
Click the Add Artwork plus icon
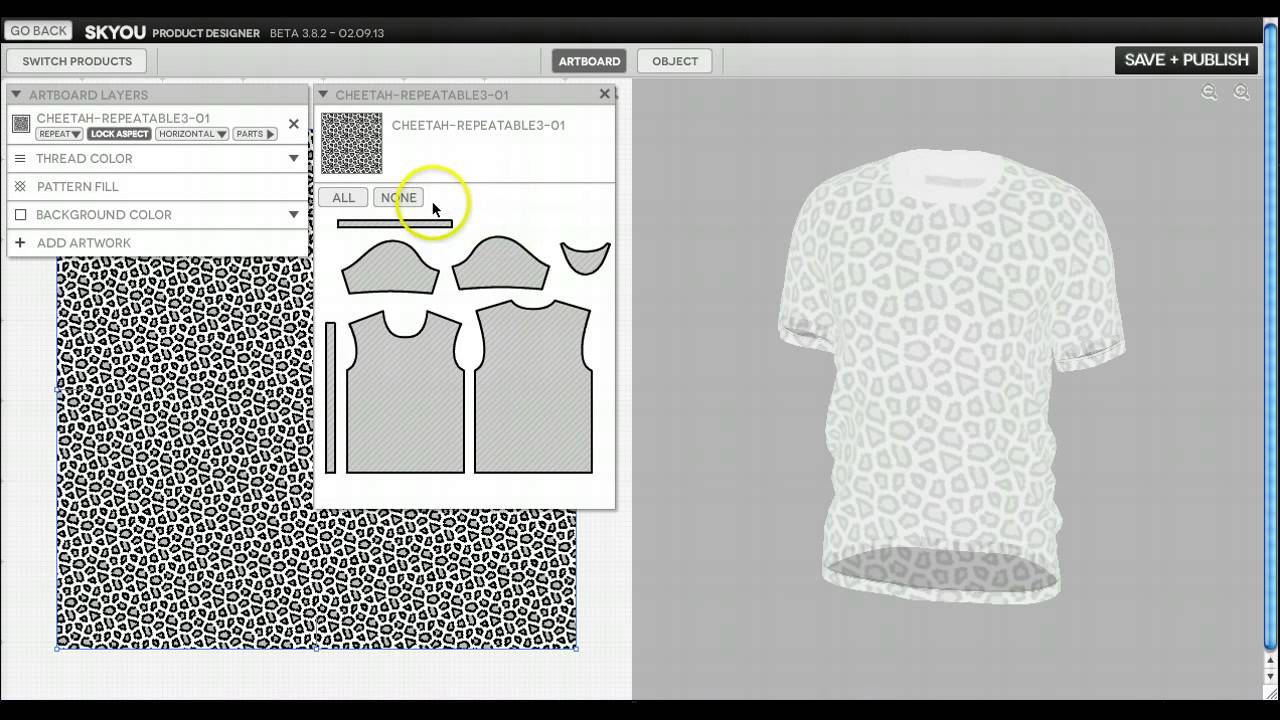click(x=20, y=242)
